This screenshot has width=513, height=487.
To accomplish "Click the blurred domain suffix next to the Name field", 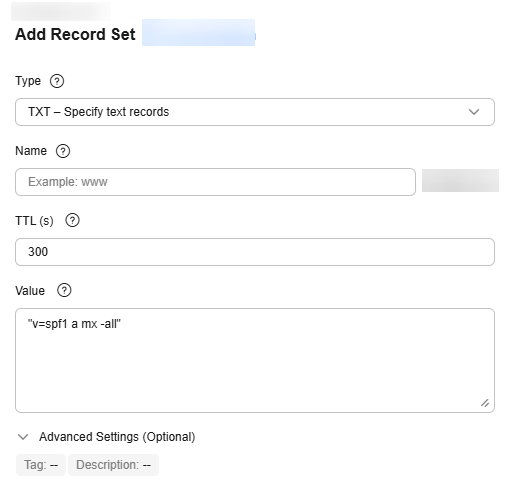I will pos(460,180).
